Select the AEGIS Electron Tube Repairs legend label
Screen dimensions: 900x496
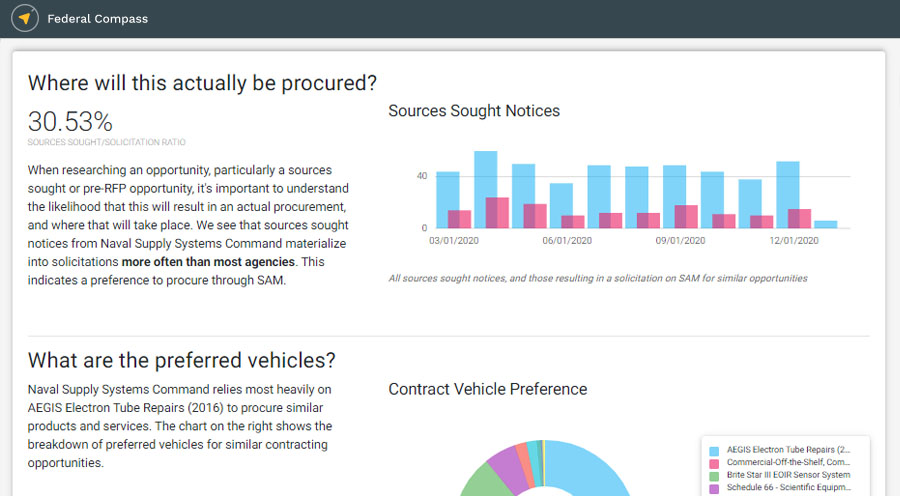pyautogui.click(x=789, y=450)
